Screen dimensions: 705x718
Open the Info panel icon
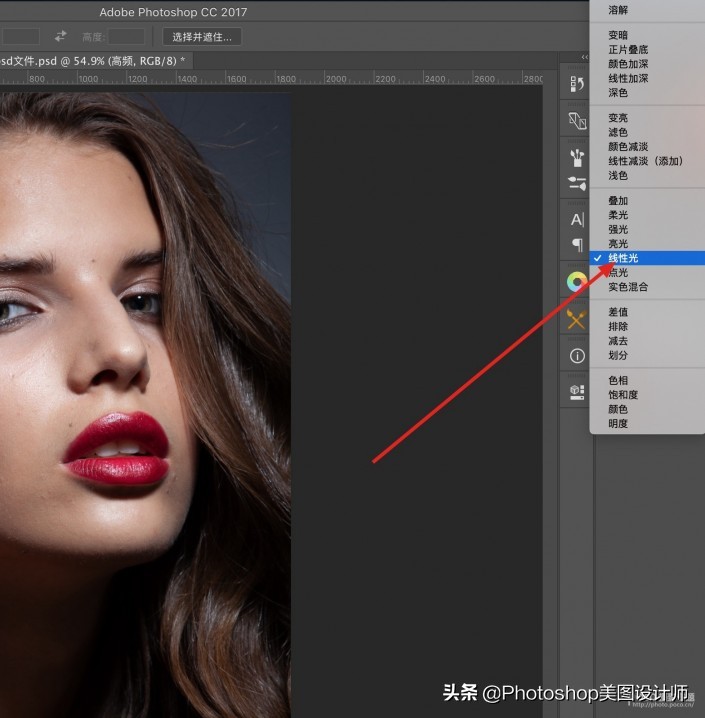pyautogui.click(x=577, y=356)
